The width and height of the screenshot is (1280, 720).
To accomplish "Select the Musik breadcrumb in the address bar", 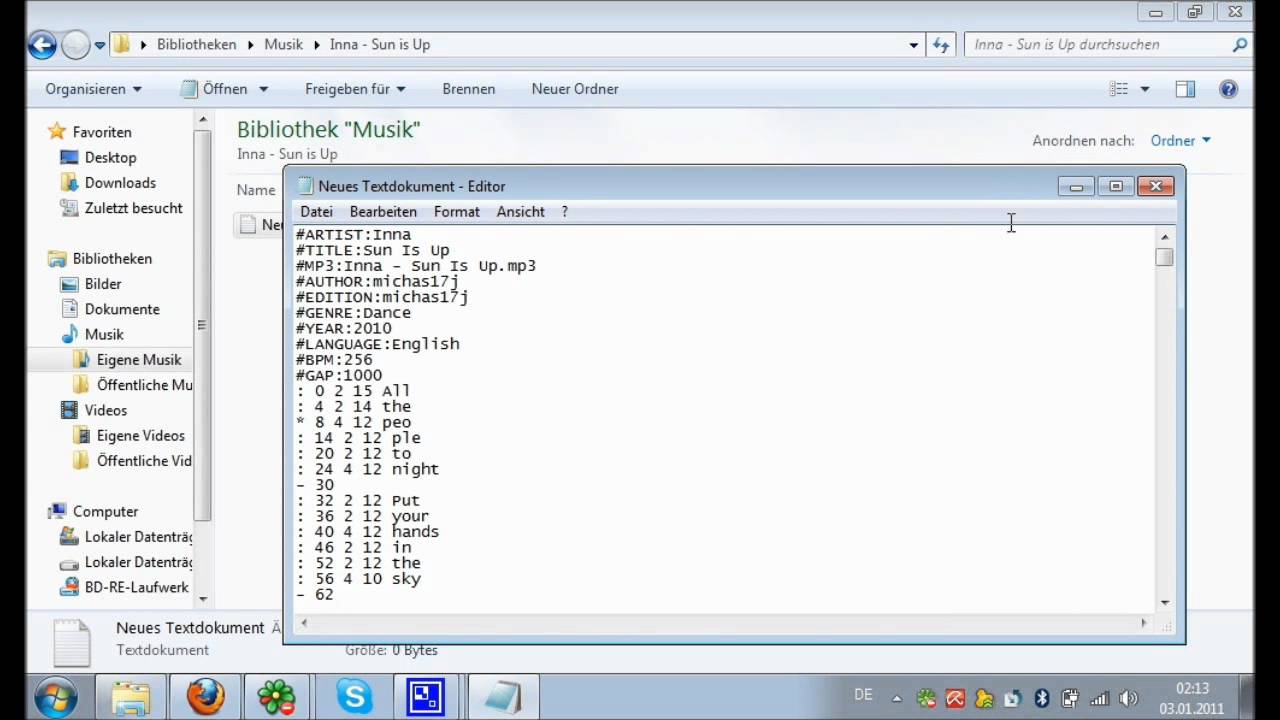I will (283, 44).
